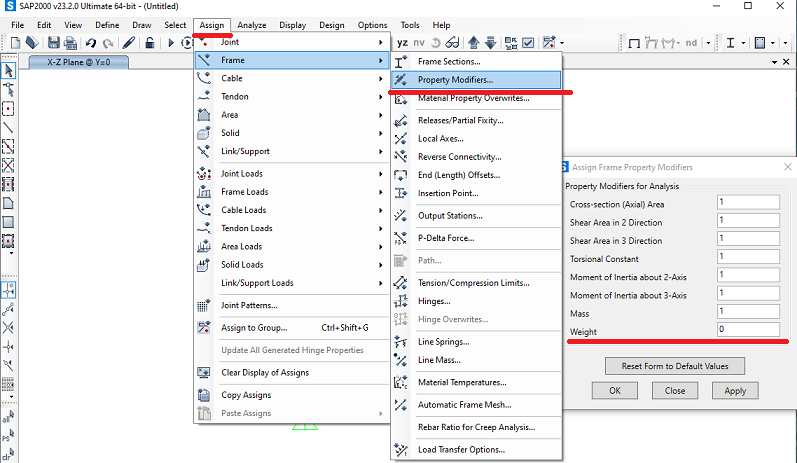The height and width of the screenshot is (463, 797).
Task: Switch to the yz plane view
Action: click(x=402, y=43)
